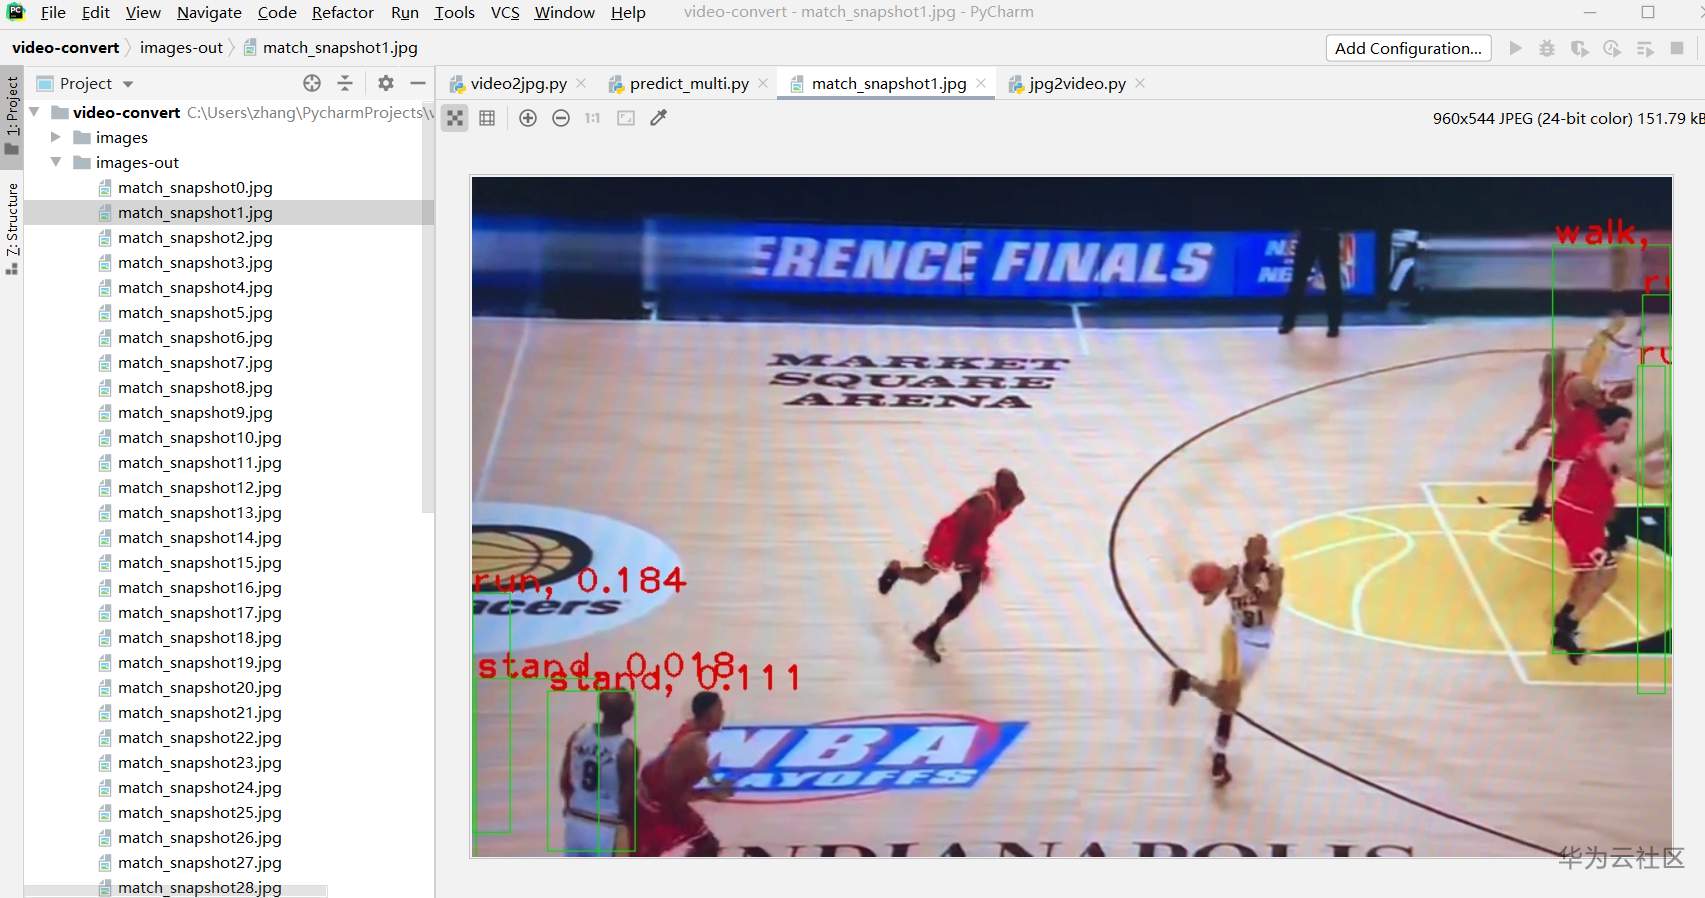Click the Concurrency Diagram icon
Viewport: 1705px width, 898px height.
pyautogui.click(x=1645, y=48)
